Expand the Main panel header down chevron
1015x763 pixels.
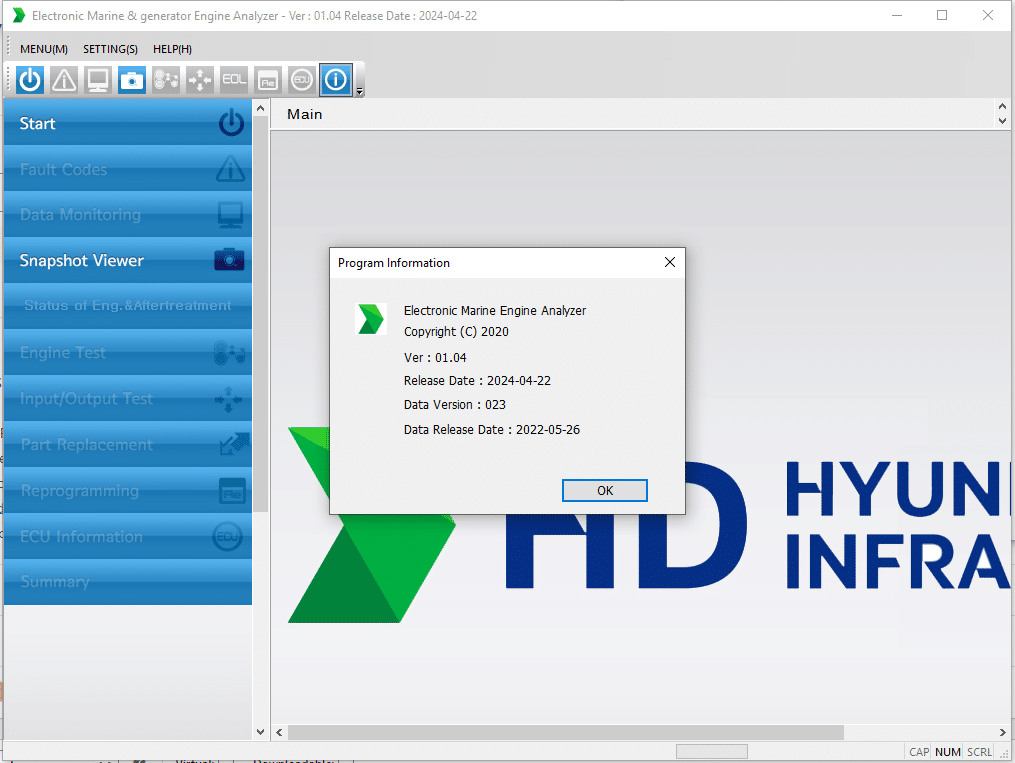pos(1003,121)
